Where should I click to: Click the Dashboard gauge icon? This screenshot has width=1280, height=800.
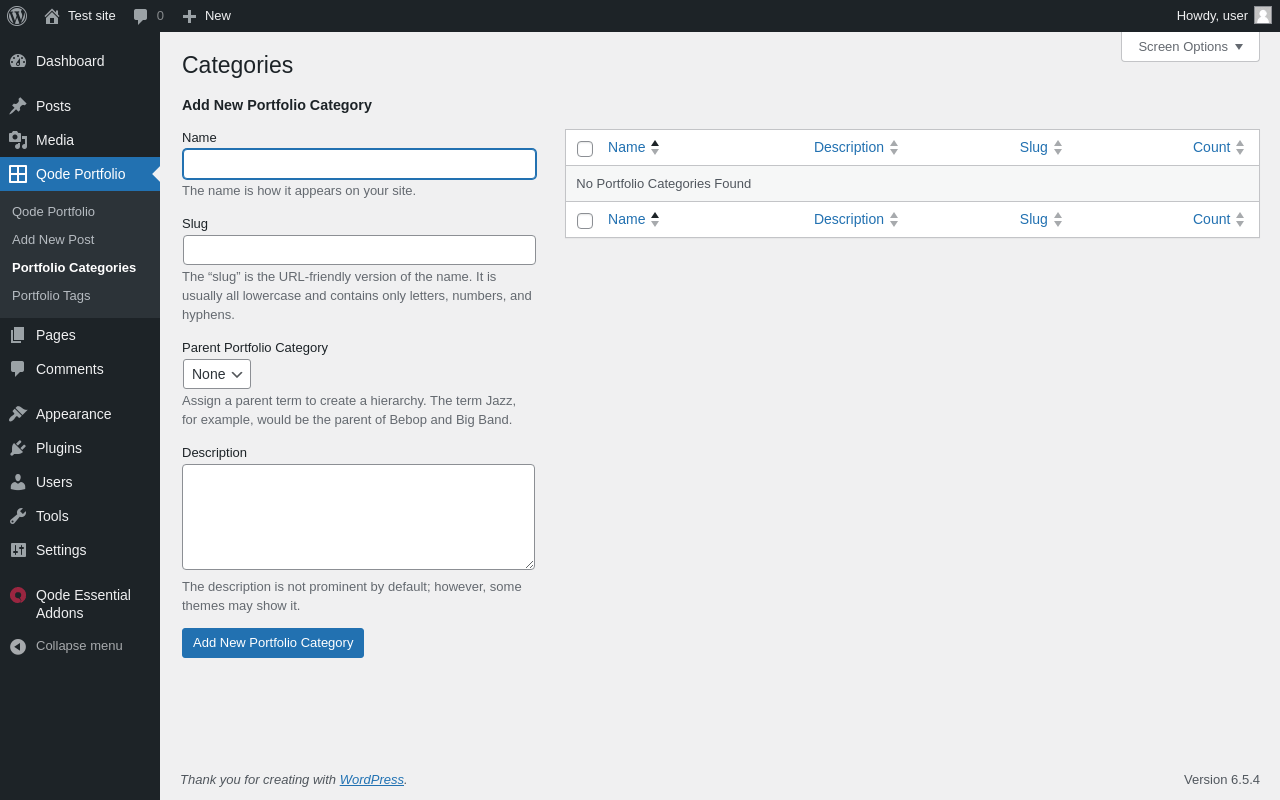[18, 61]
